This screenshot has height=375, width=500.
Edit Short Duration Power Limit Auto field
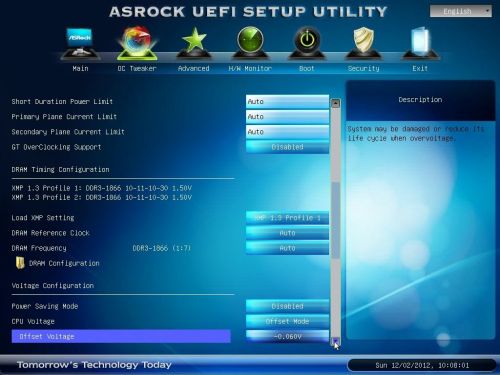pyautogui.click(x=287, y=101)
